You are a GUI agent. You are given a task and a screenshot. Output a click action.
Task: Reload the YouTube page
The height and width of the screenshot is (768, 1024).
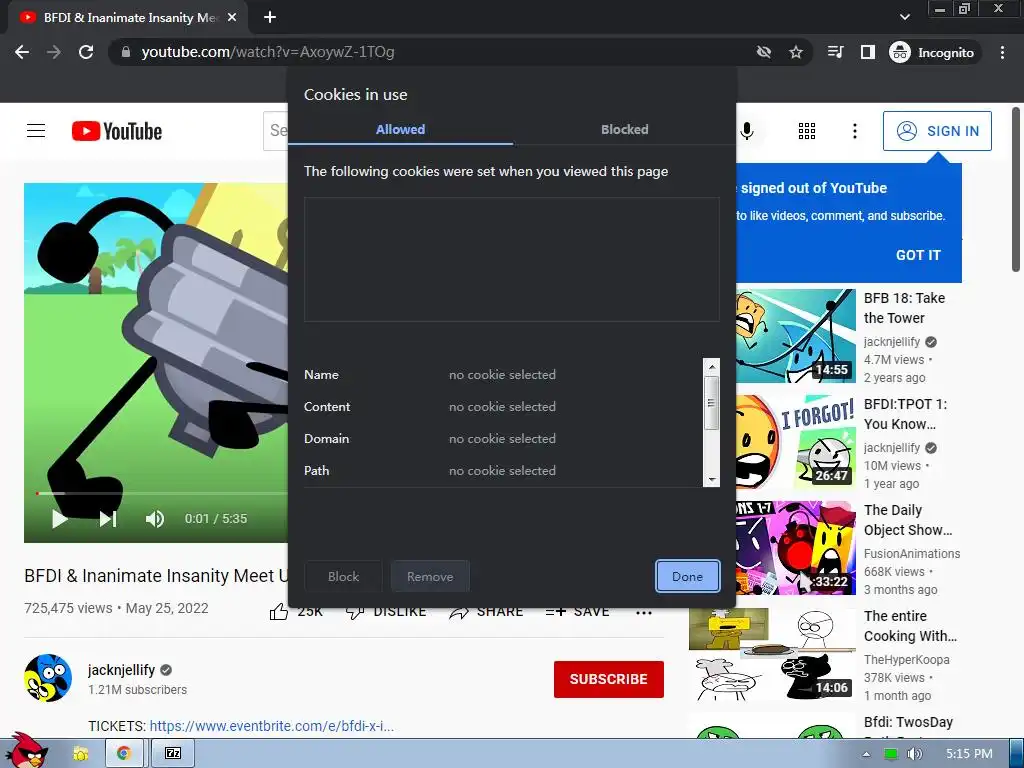(x=86, y=52)
